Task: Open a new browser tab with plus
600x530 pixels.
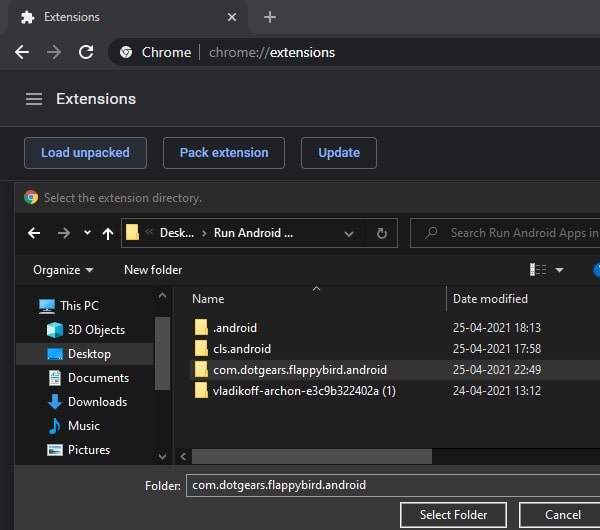Action: pyautogui.click(x=269, y=17)
